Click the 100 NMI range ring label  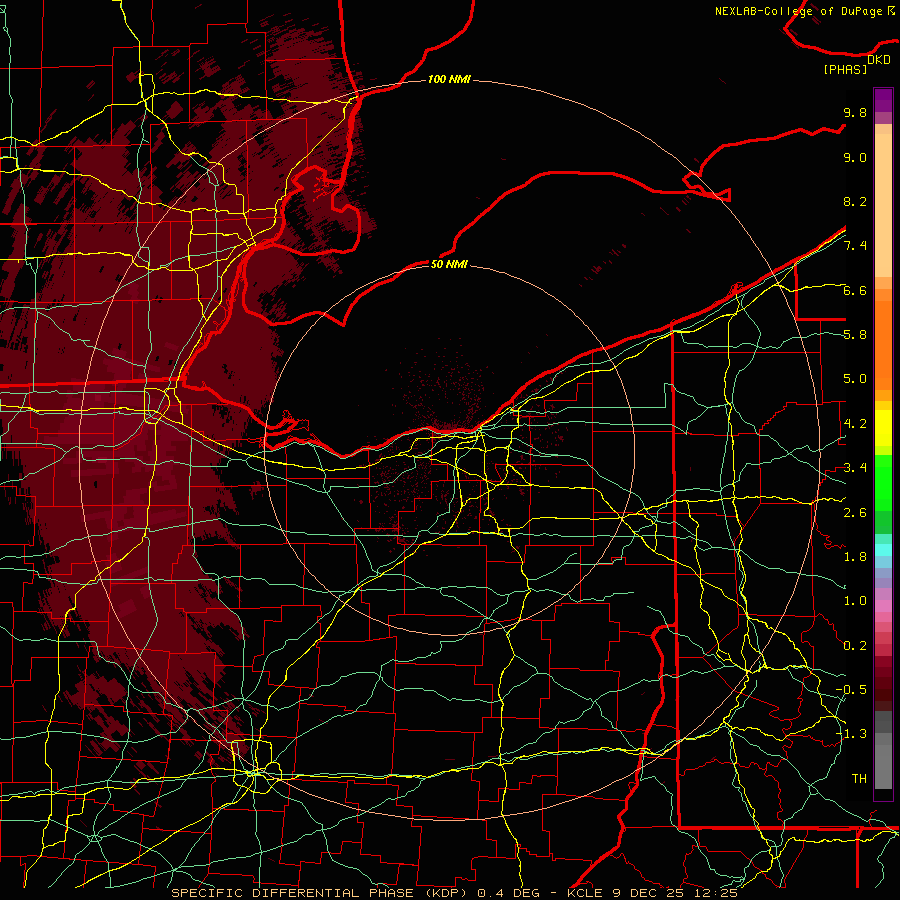coord(449,79)
